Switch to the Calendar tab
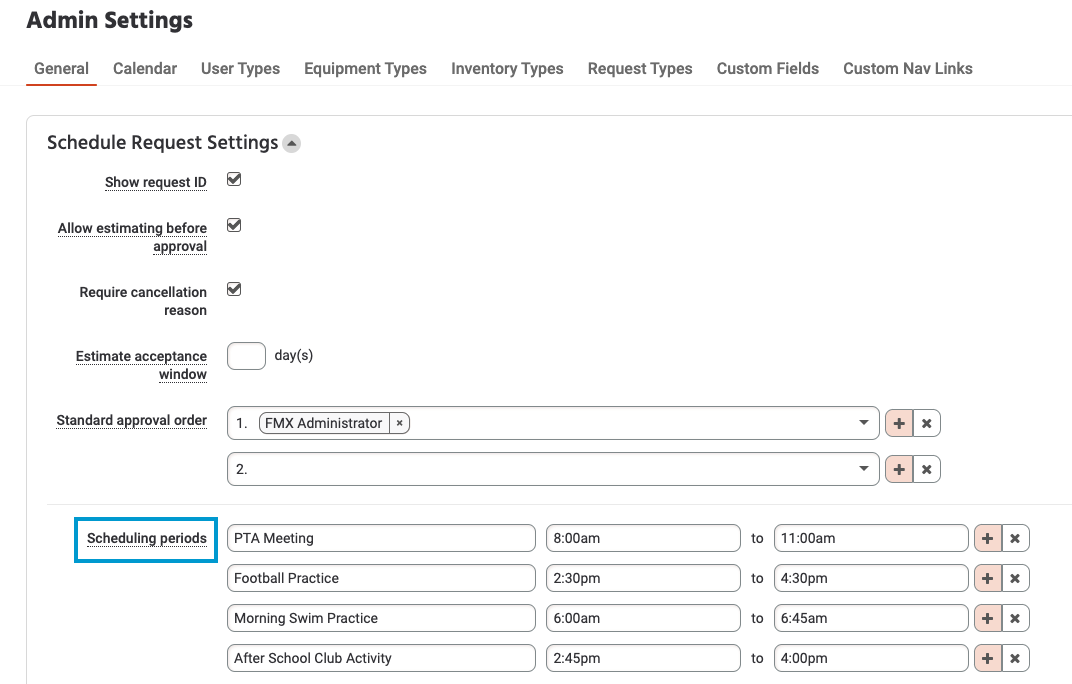 [x=145, y=68]
